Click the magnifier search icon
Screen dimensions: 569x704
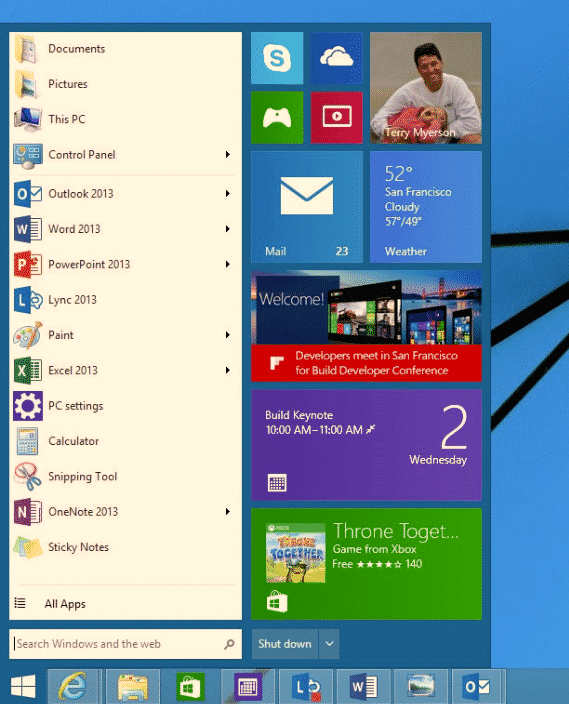point(229,644)
